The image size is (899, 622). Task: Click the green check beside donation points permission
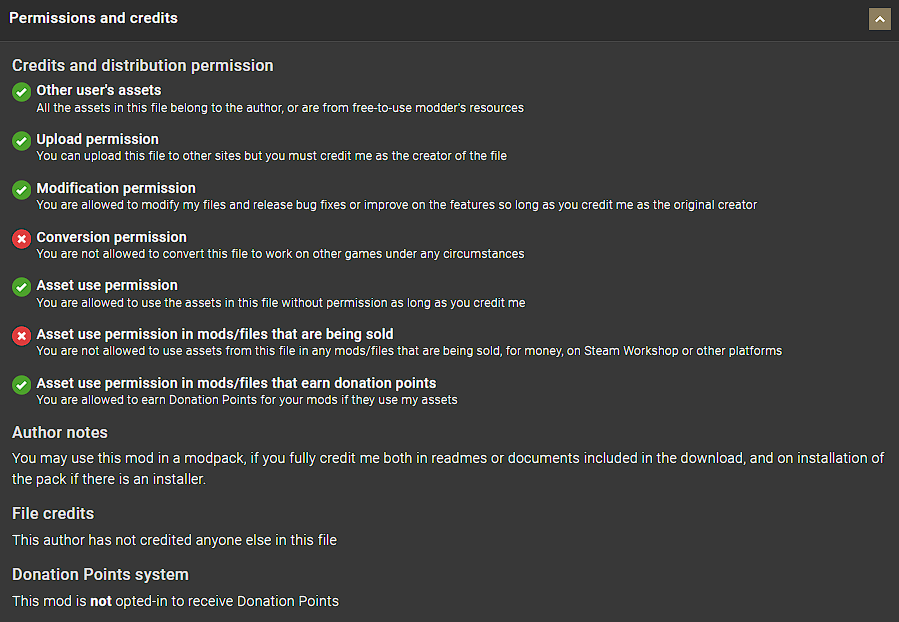(21, 385)
